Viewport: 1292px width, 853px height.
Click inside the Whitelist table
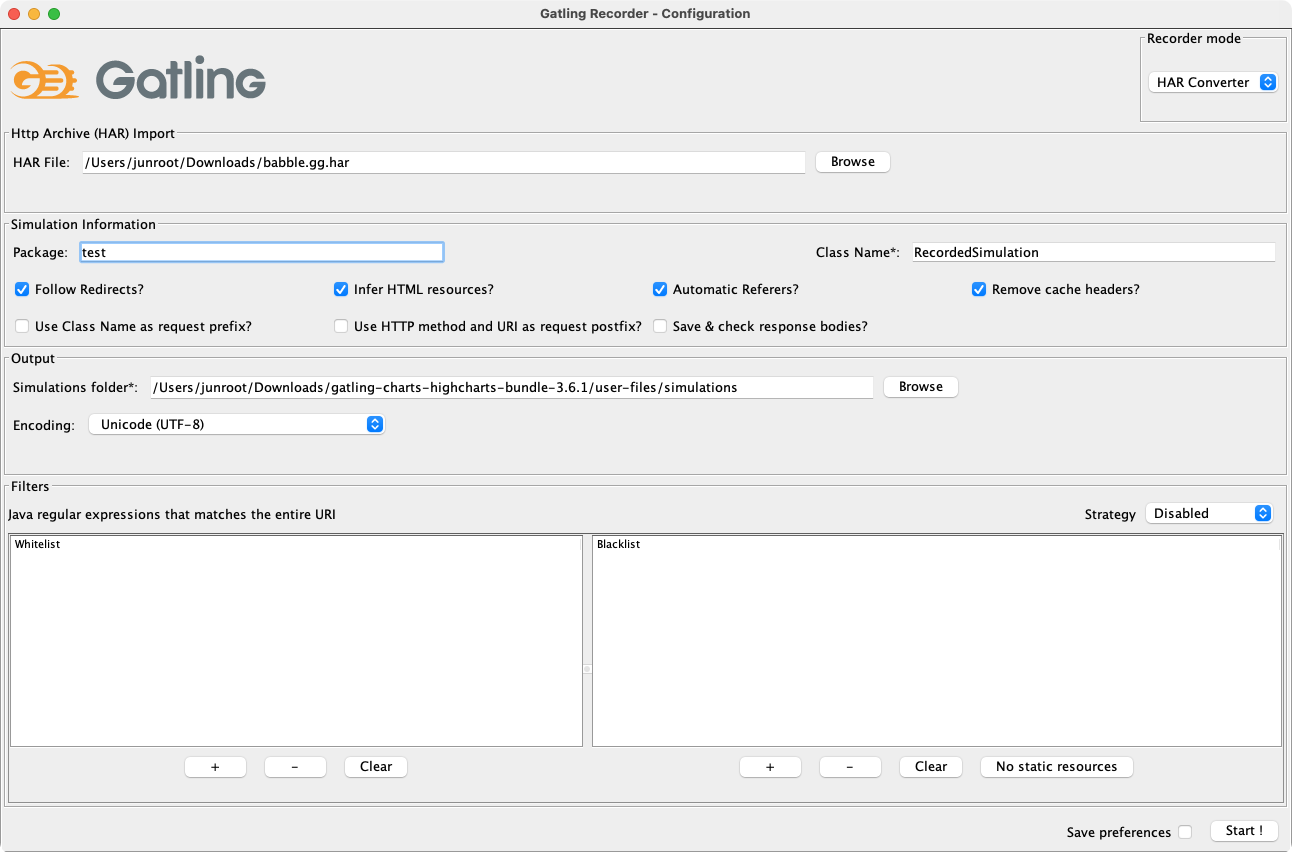click(296, 641)
